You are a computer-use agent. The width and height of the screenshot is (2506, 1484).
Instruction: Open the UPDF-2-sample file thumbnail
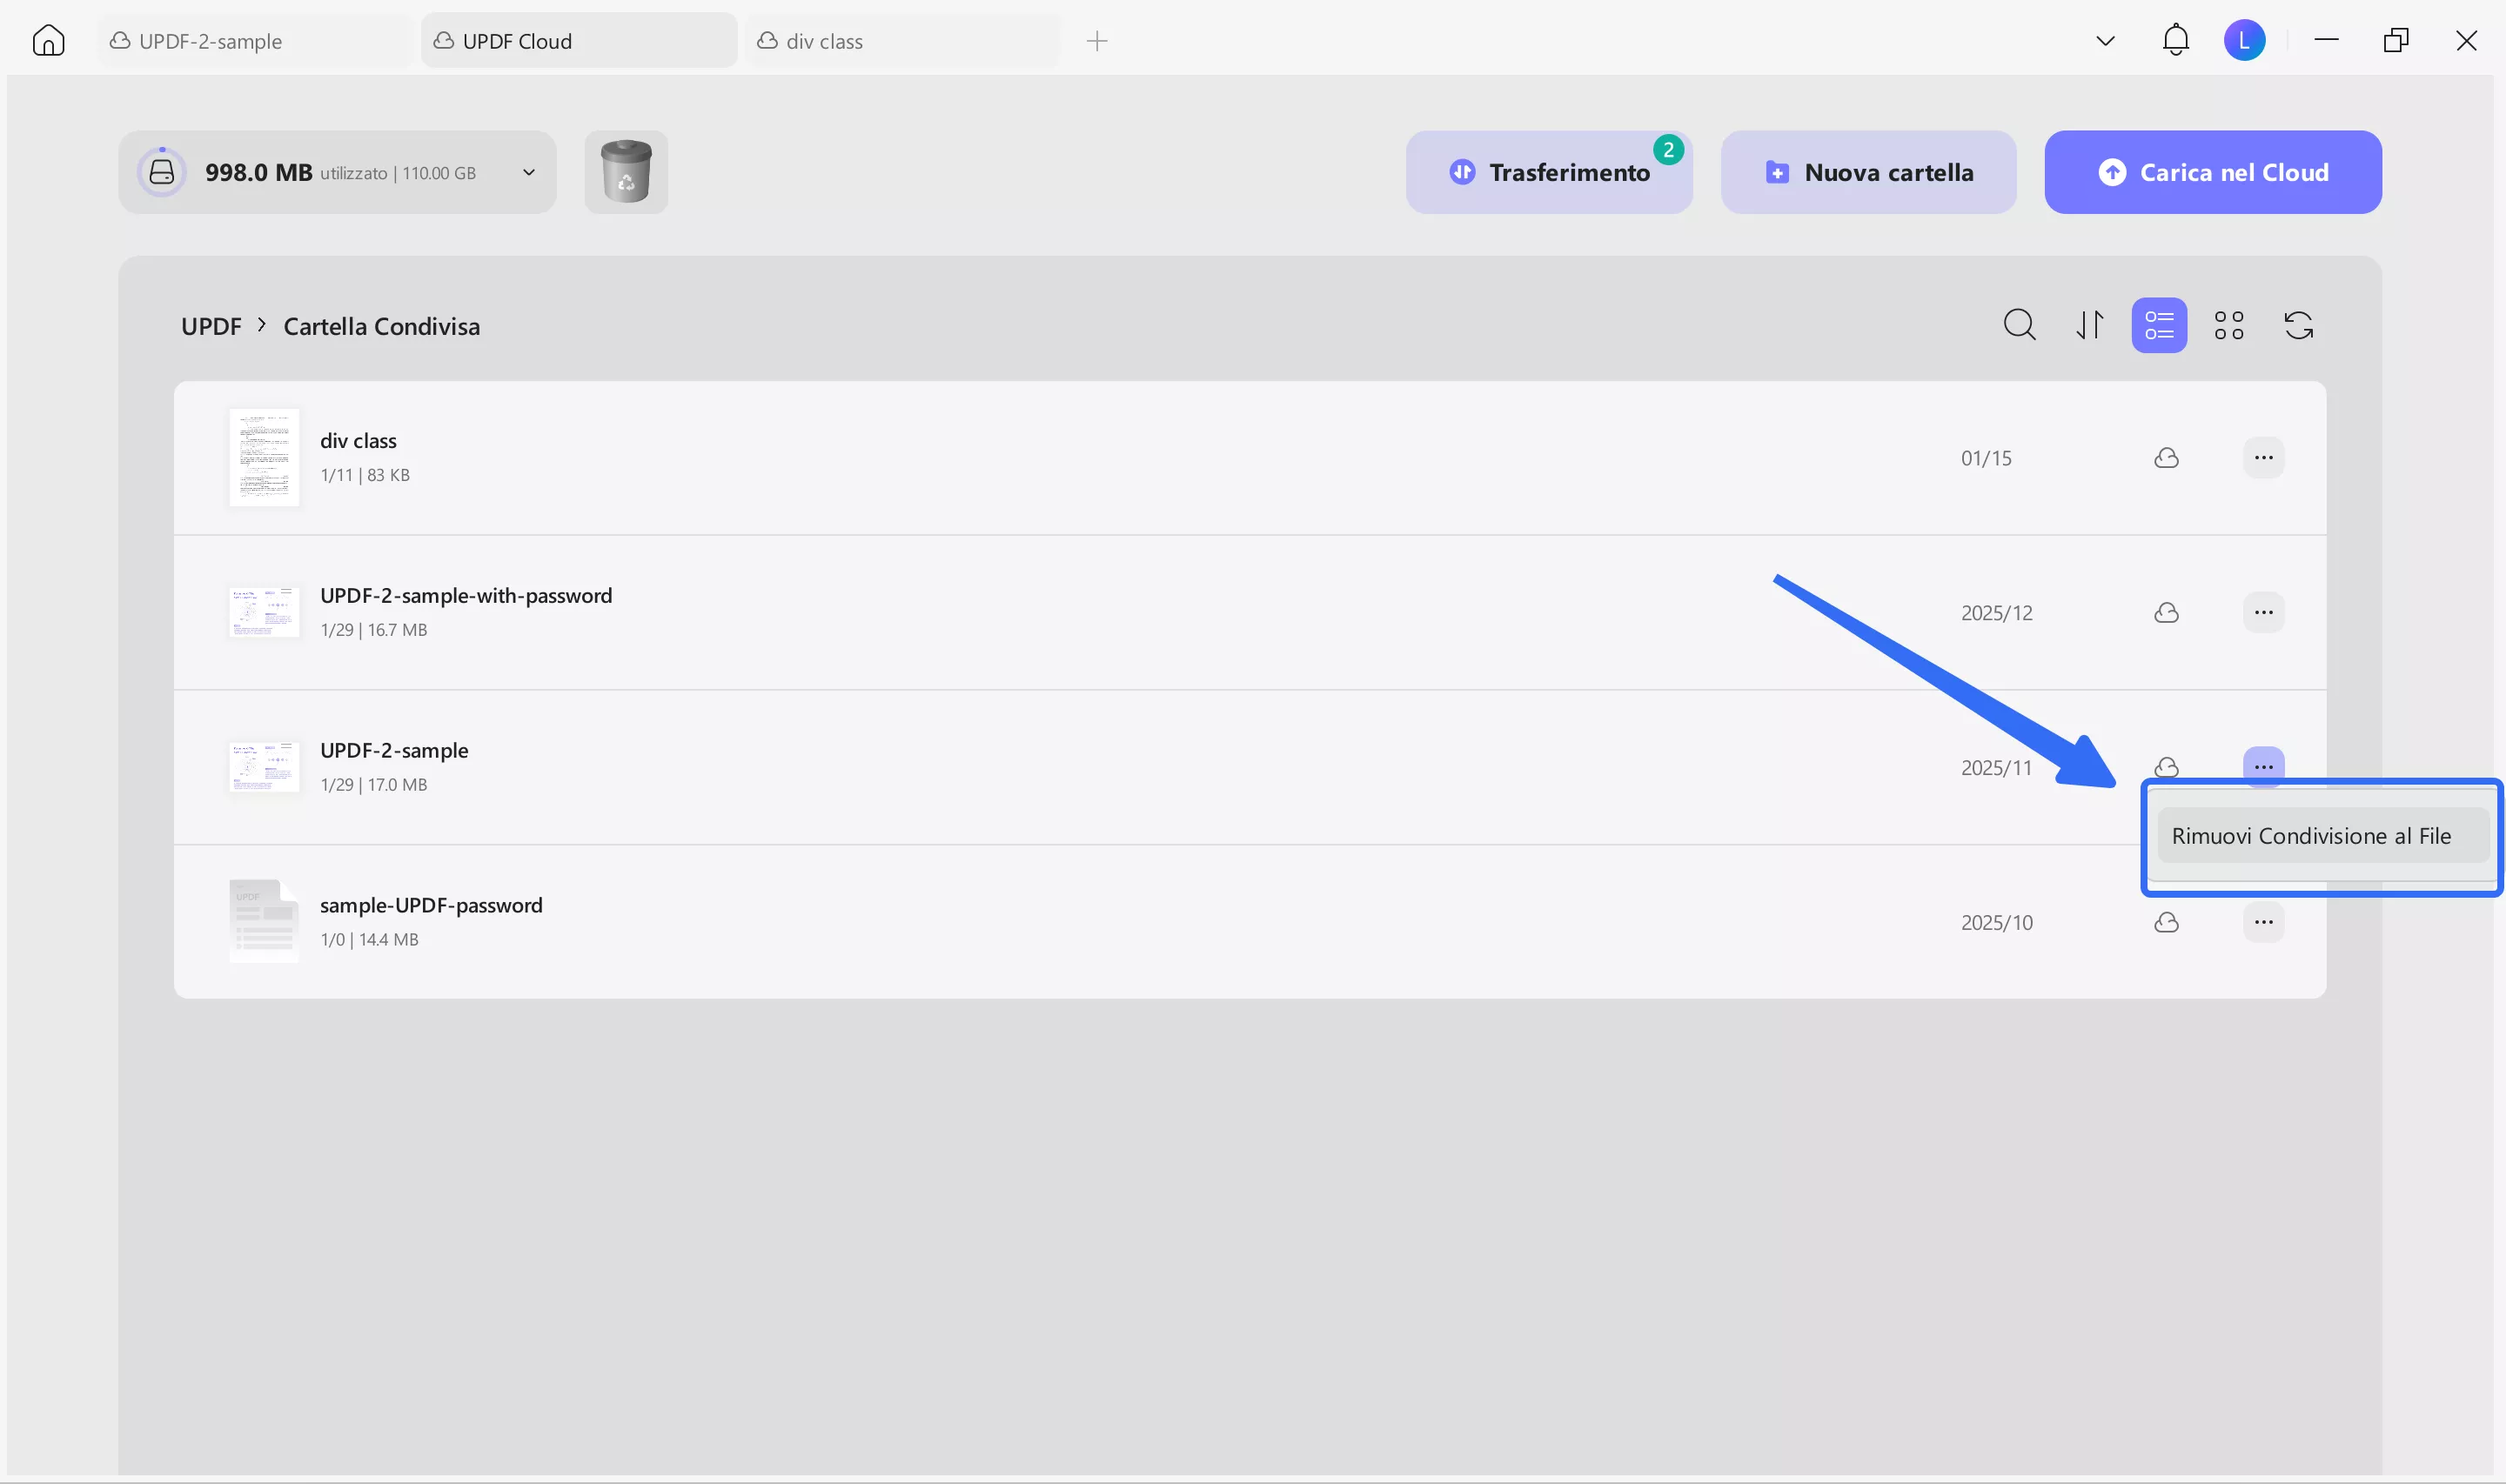click(264, 767)
